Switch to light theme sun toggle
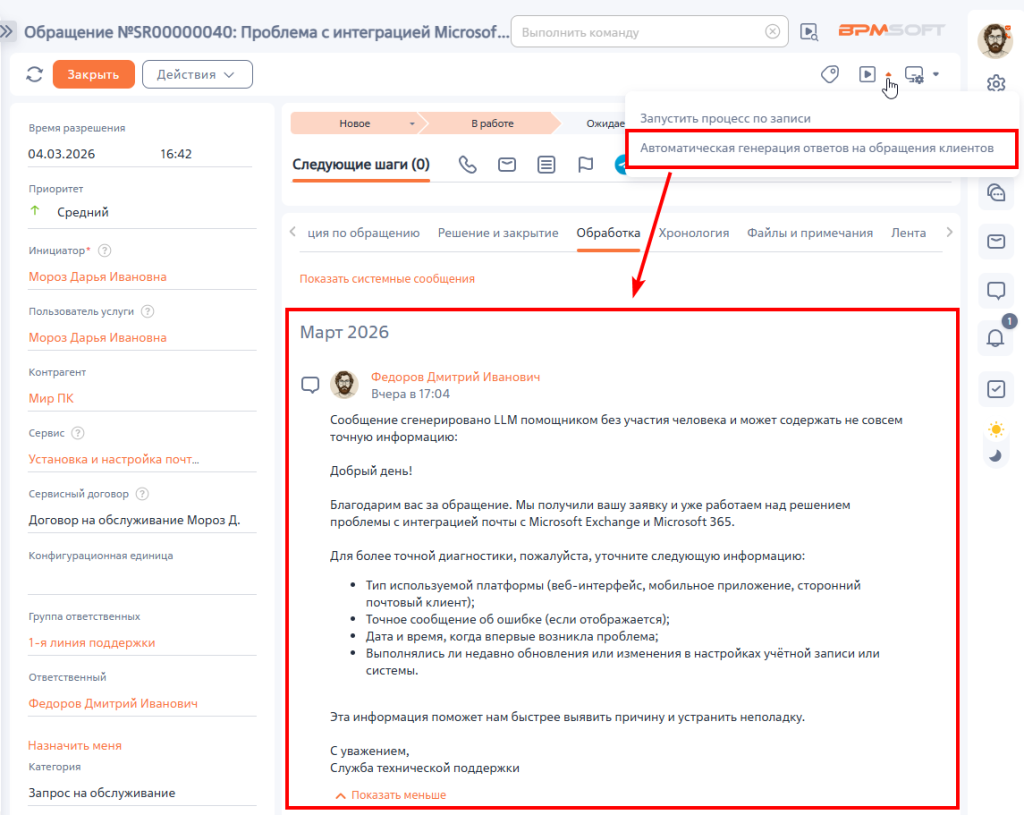Viewport: 1024px width, 815px height. (995, 430)
